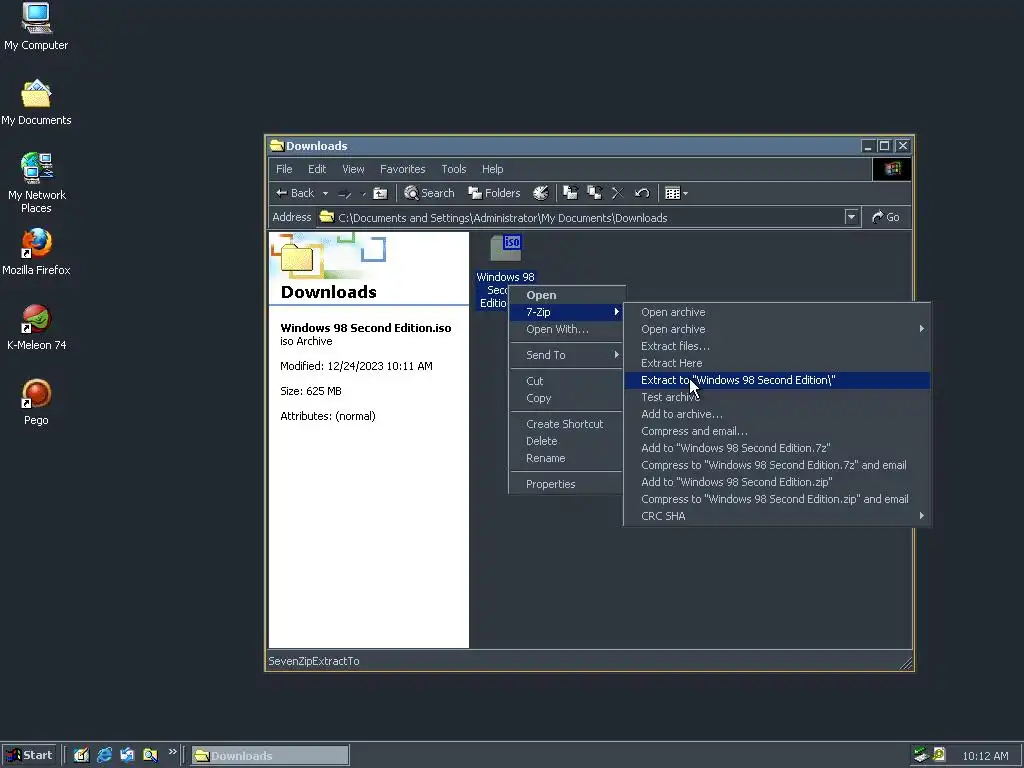This screenshot has height=768, width=1024.
Task: Click the Downloads taskbar button
Action: 270,756
